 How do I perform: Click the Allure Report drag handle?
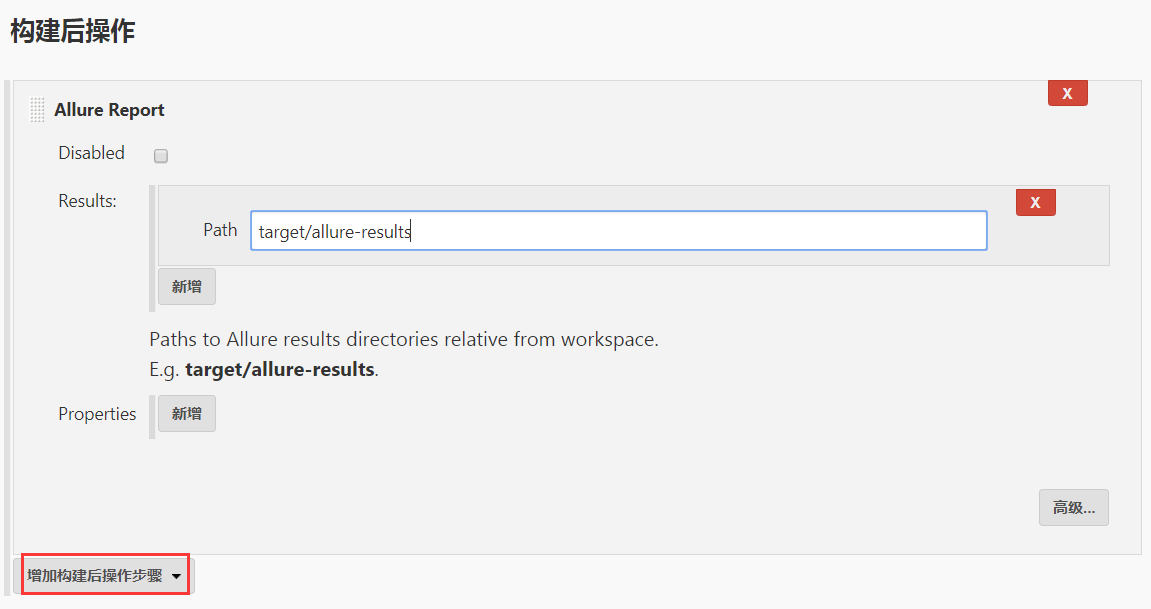[x=37, y=110]
